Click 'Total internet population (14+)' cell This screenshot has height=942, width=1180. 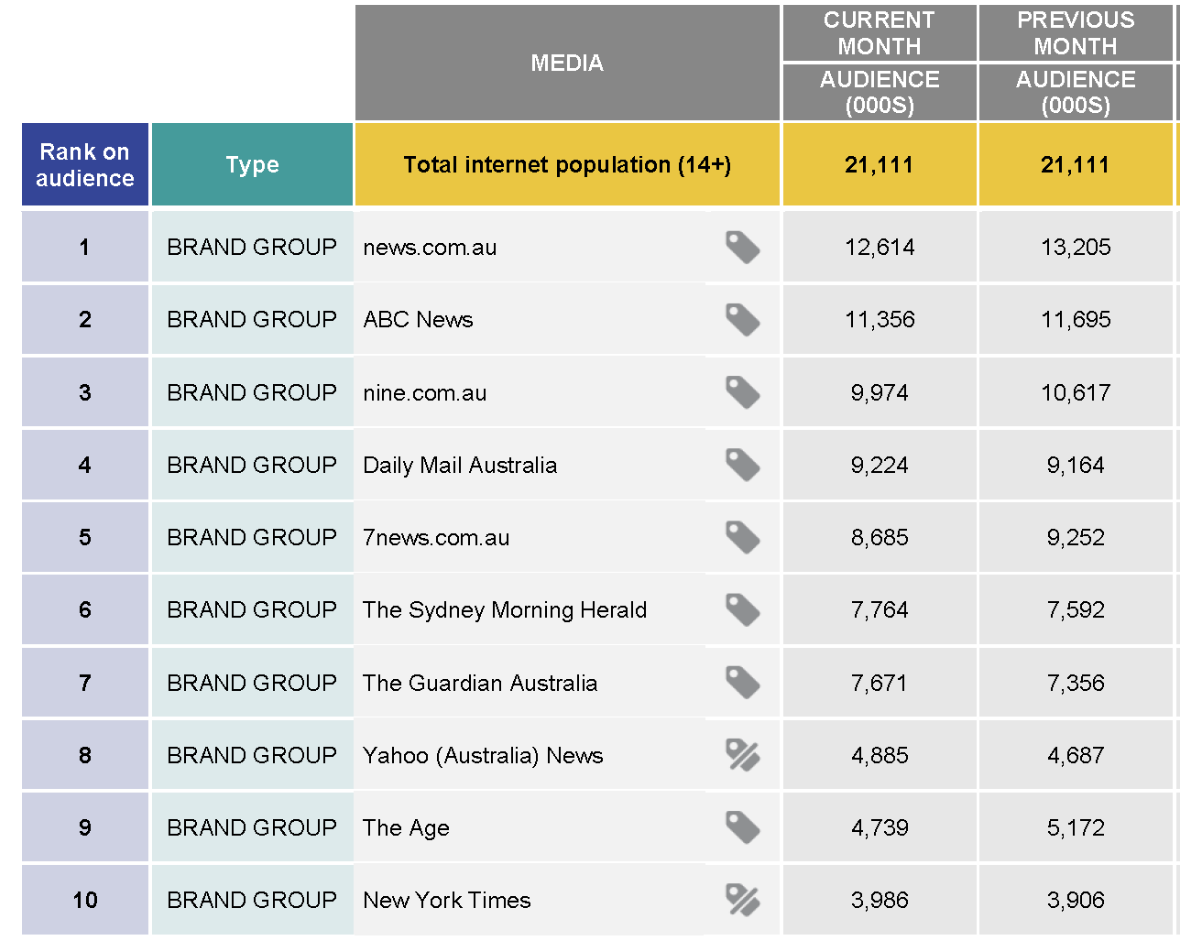(567, 164)
